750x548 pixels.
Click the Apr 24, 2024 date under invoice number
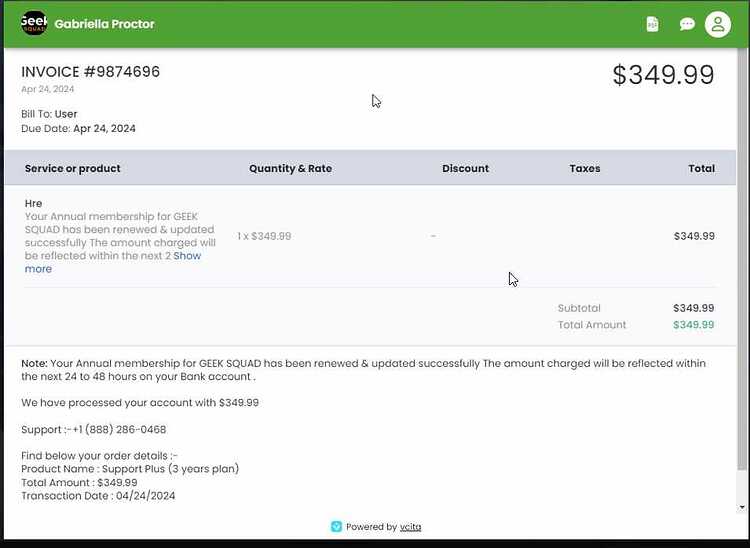(47, 89)
